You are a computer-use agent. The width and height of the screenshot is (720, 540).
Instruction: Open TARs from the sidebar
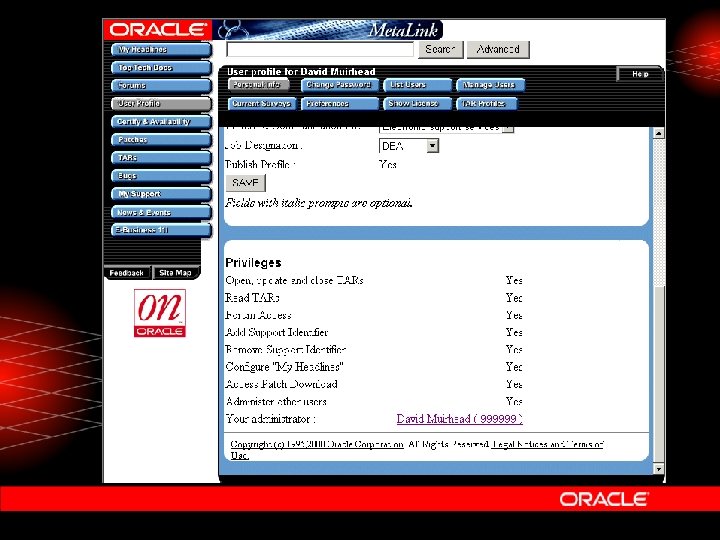161,158
